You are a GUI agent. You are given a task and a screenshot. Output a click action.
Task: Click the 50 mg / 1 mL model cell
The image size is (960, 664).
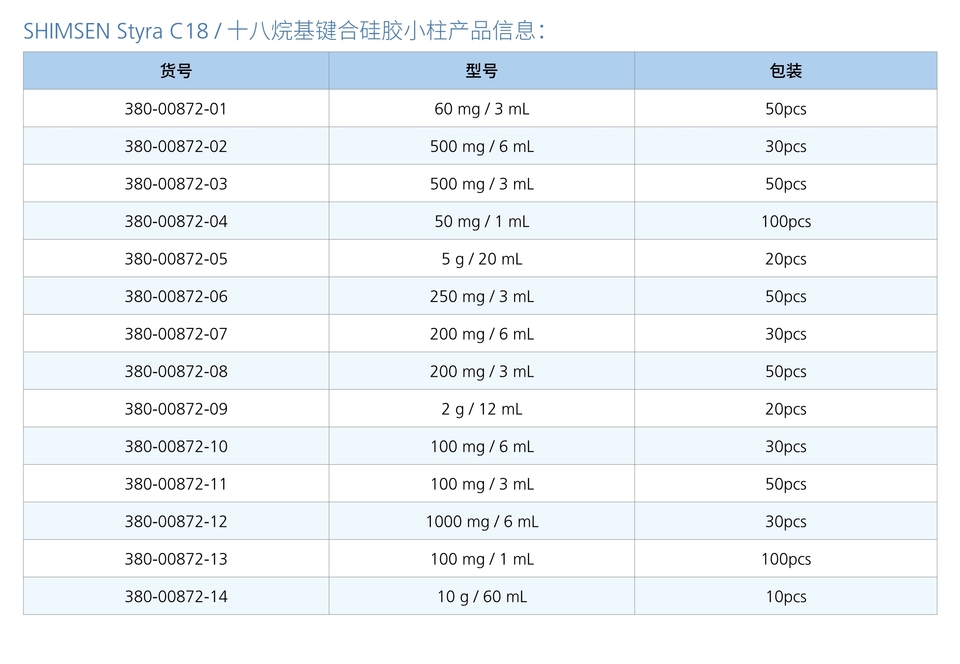(x=481, y=221)
